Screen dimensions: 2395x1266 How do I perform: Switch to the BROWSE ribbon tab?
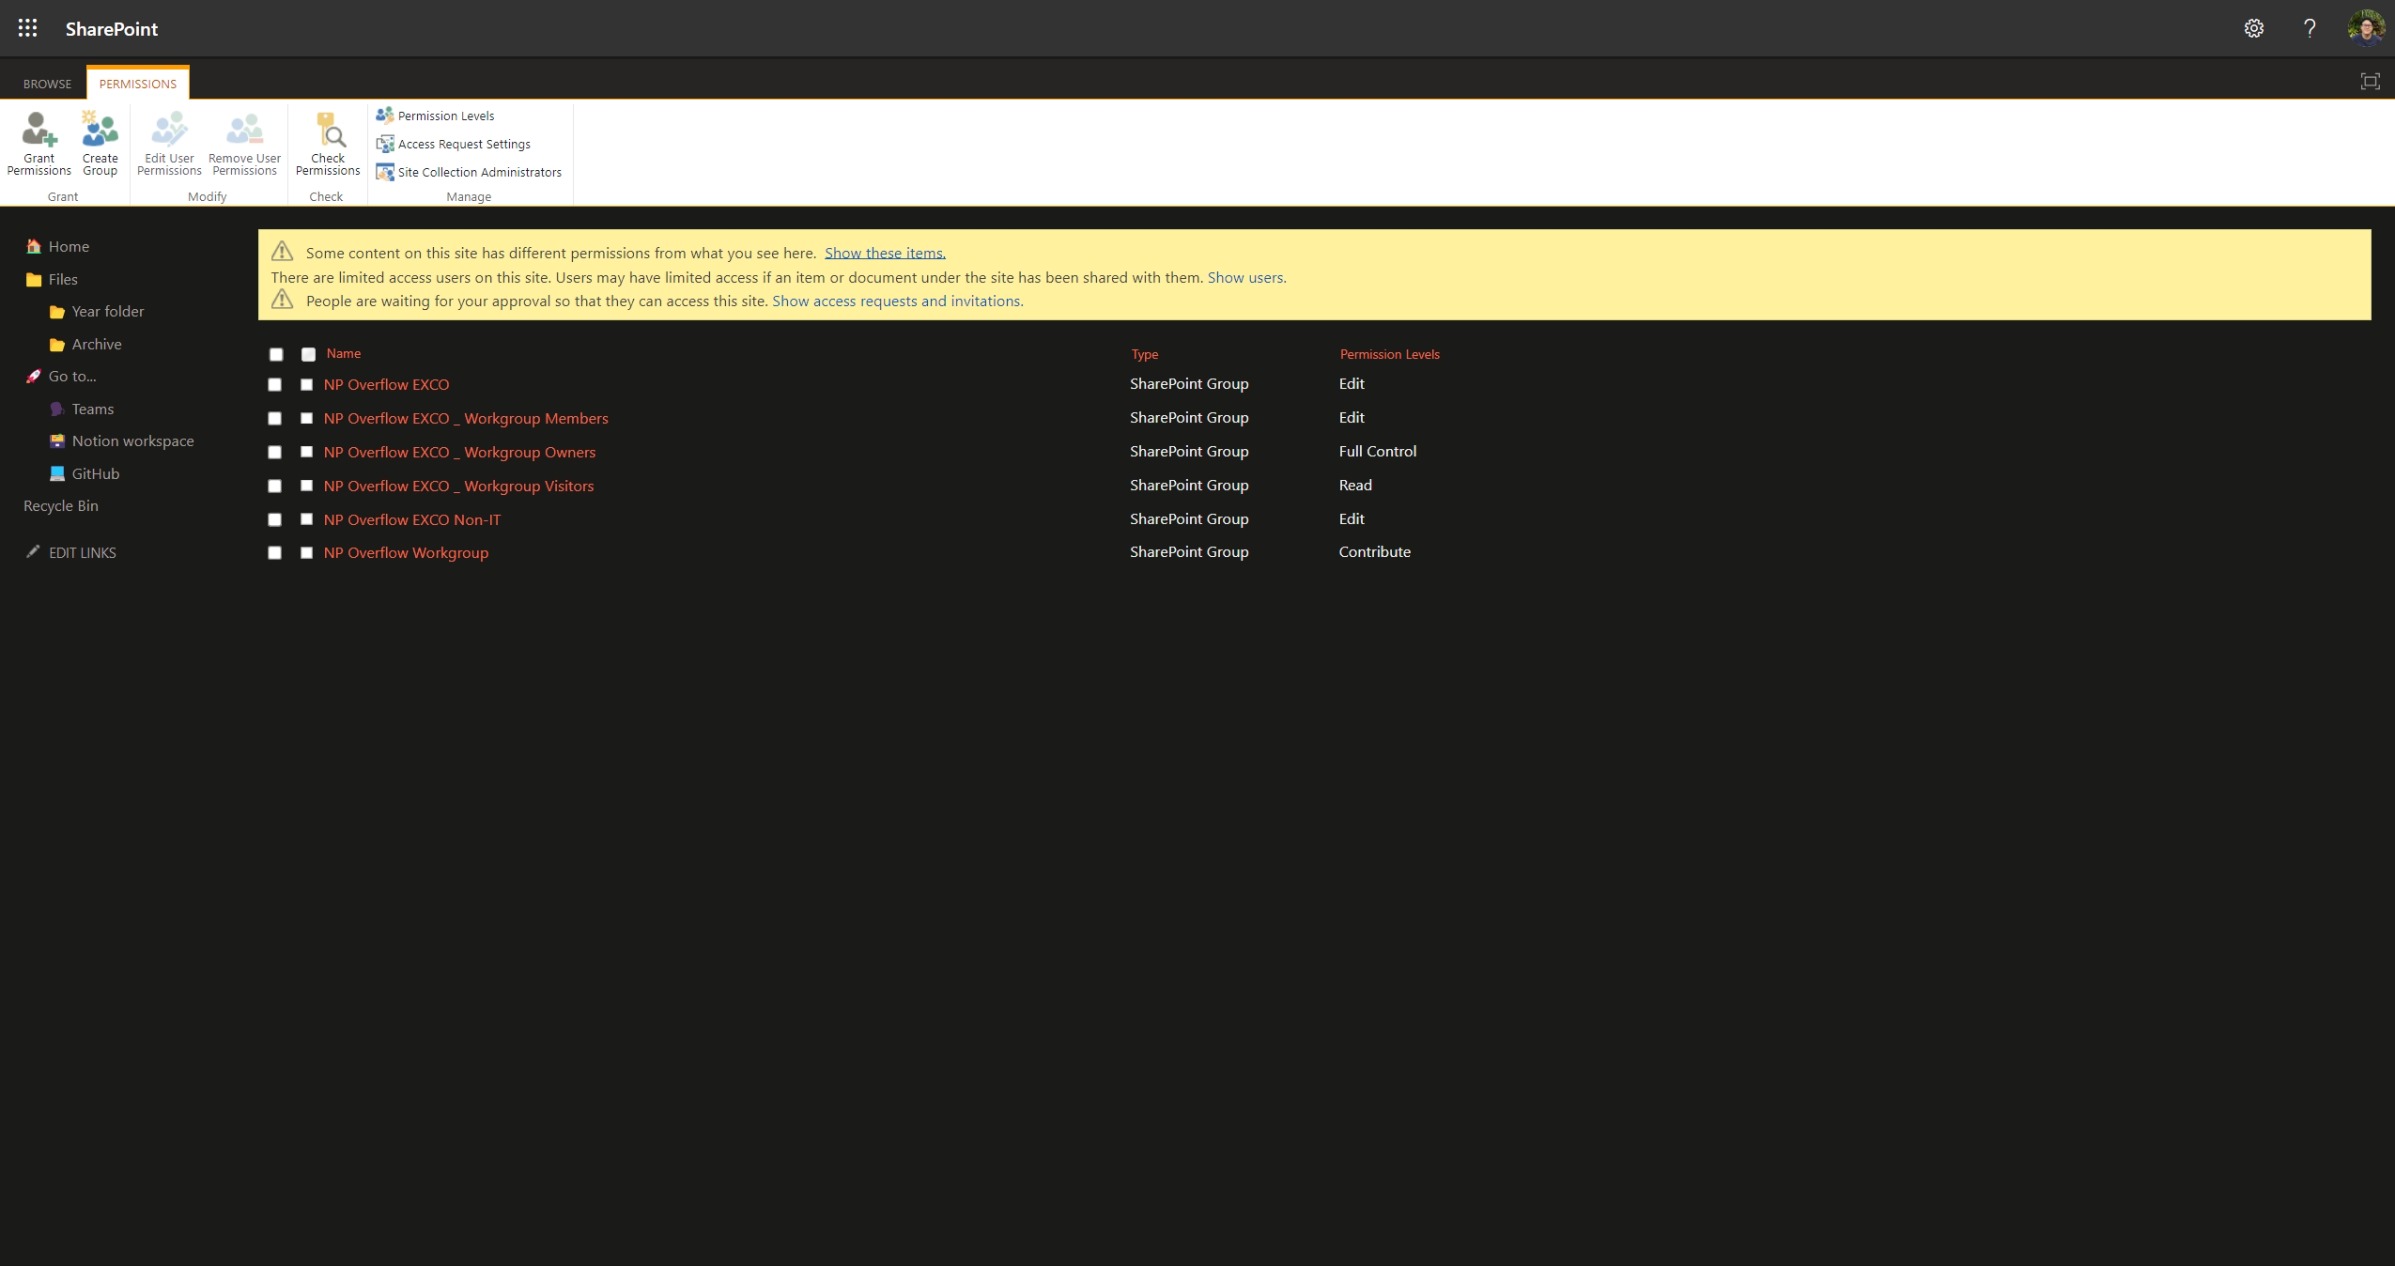point(47,84)
